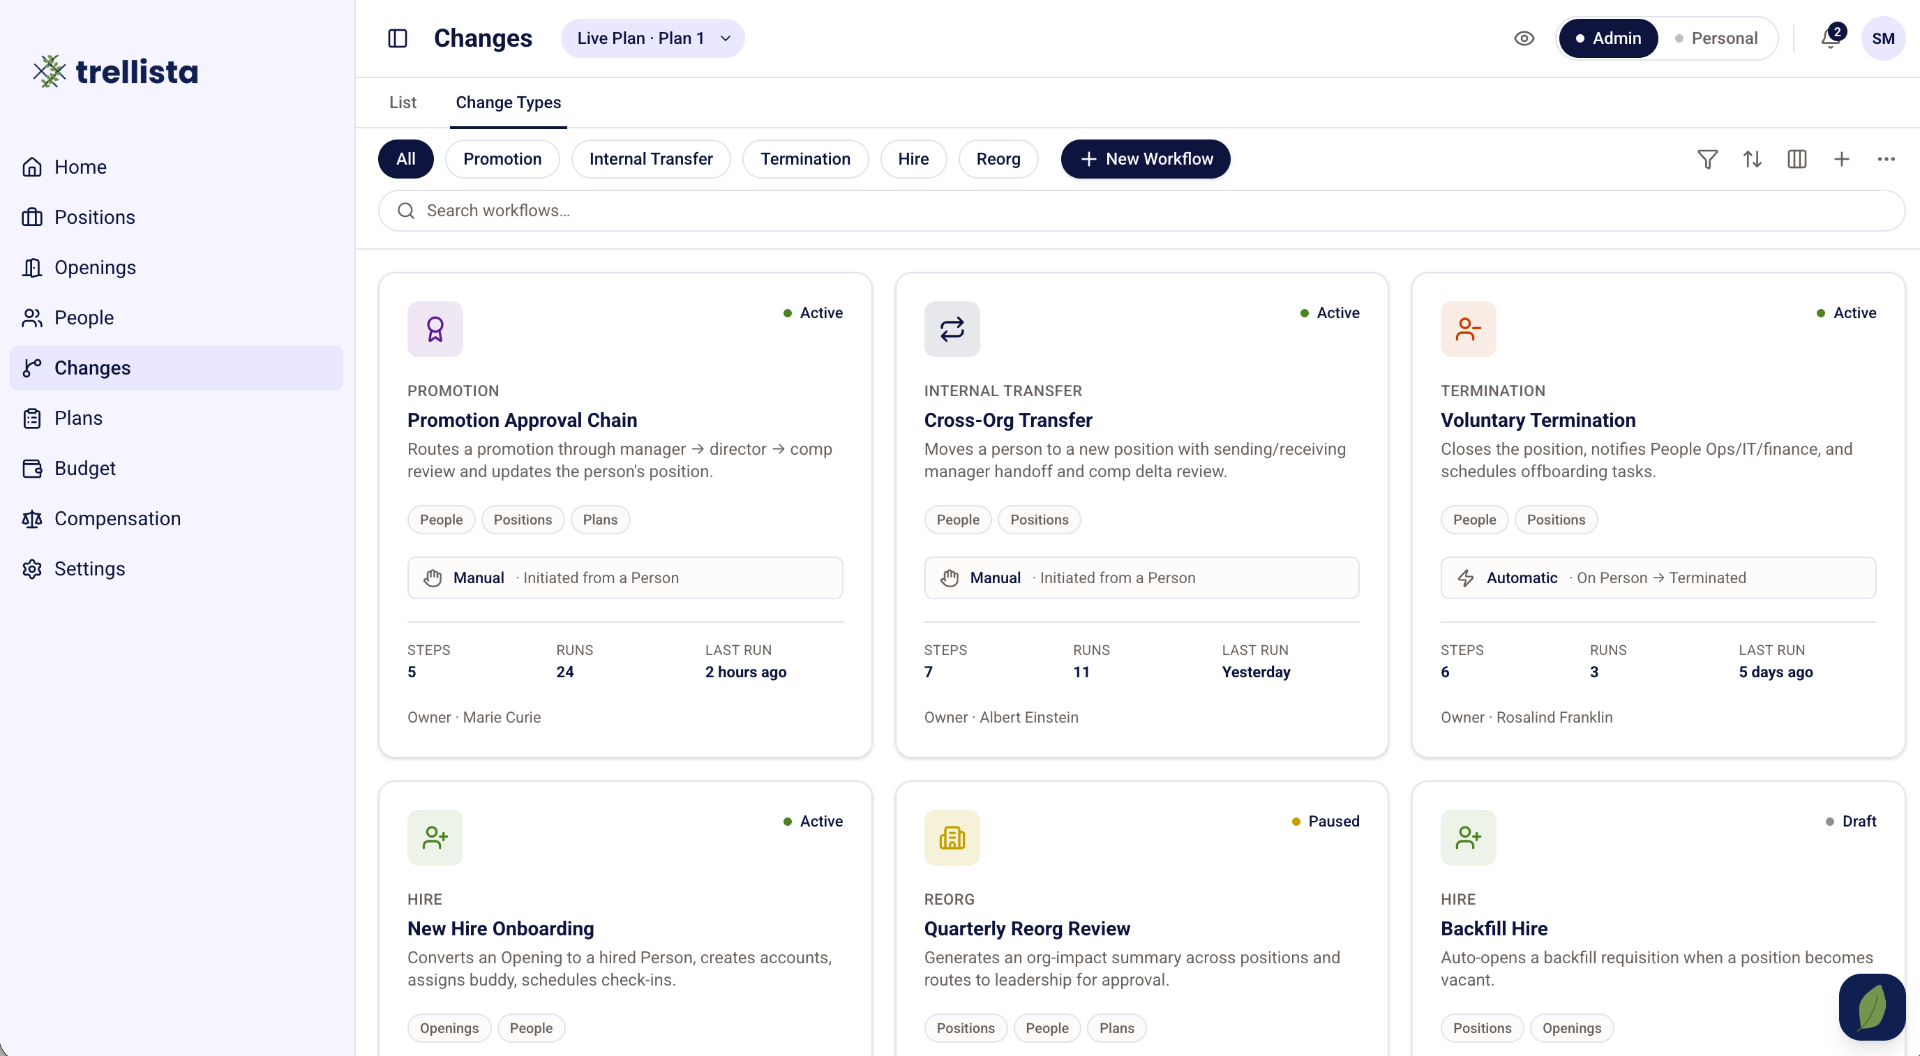Viewport: 1920px width, 1056px height.
Task: Filter by Reorg chip
Action: tap(998, 159)
